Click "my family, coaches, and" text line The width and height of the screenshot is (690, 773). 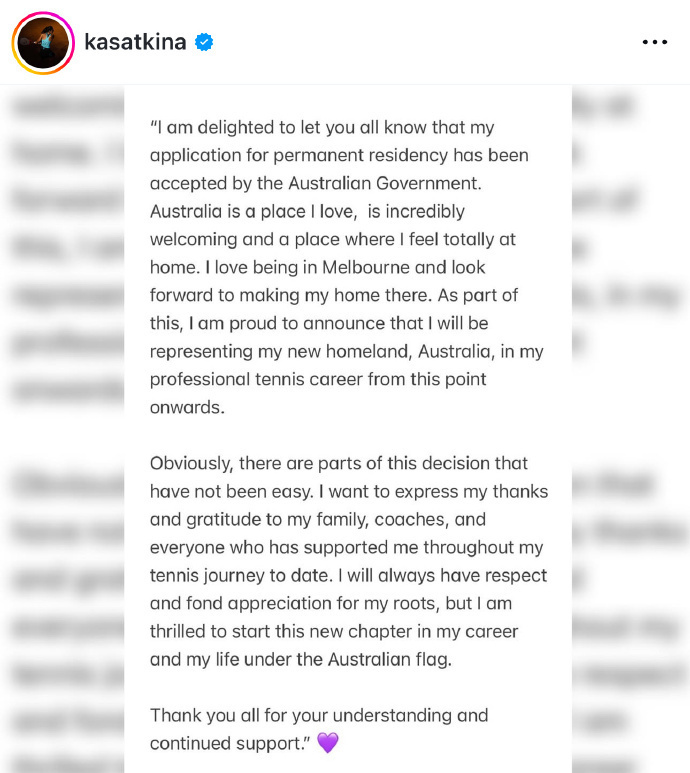[375, 519]
